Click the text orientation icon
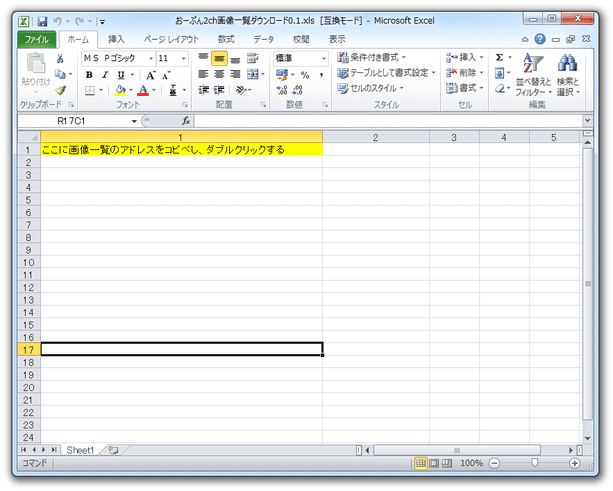Viewport: 613px width, 491px height. point(241,90)
